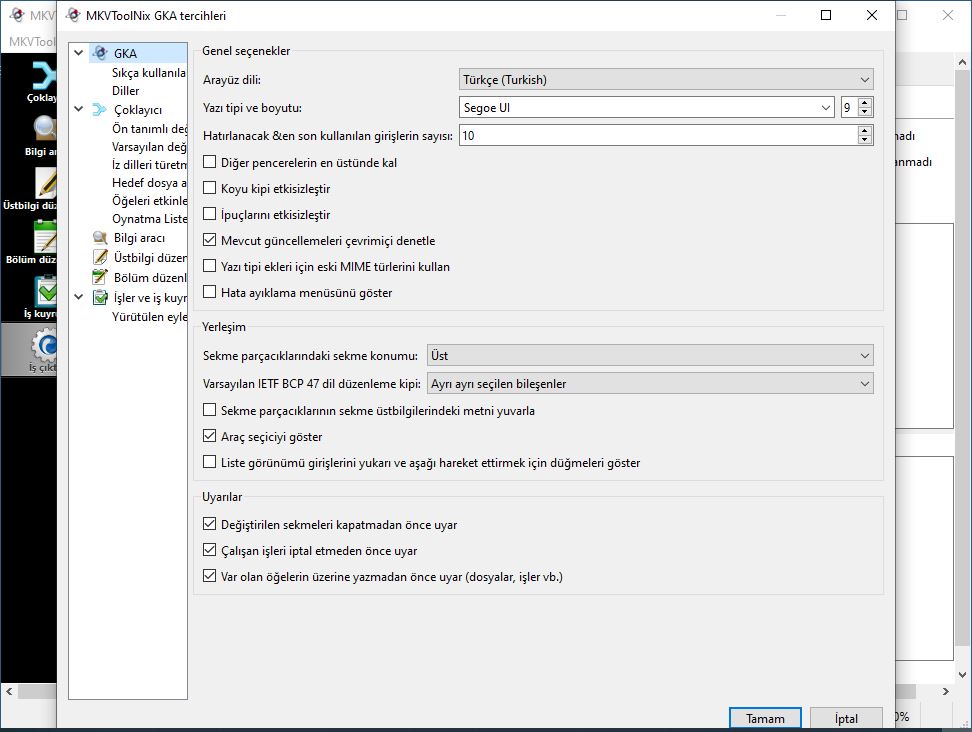Select Ön tanımlı değerler tree item
This screenshot has height=732, width=972.
(x=149, y=128)
